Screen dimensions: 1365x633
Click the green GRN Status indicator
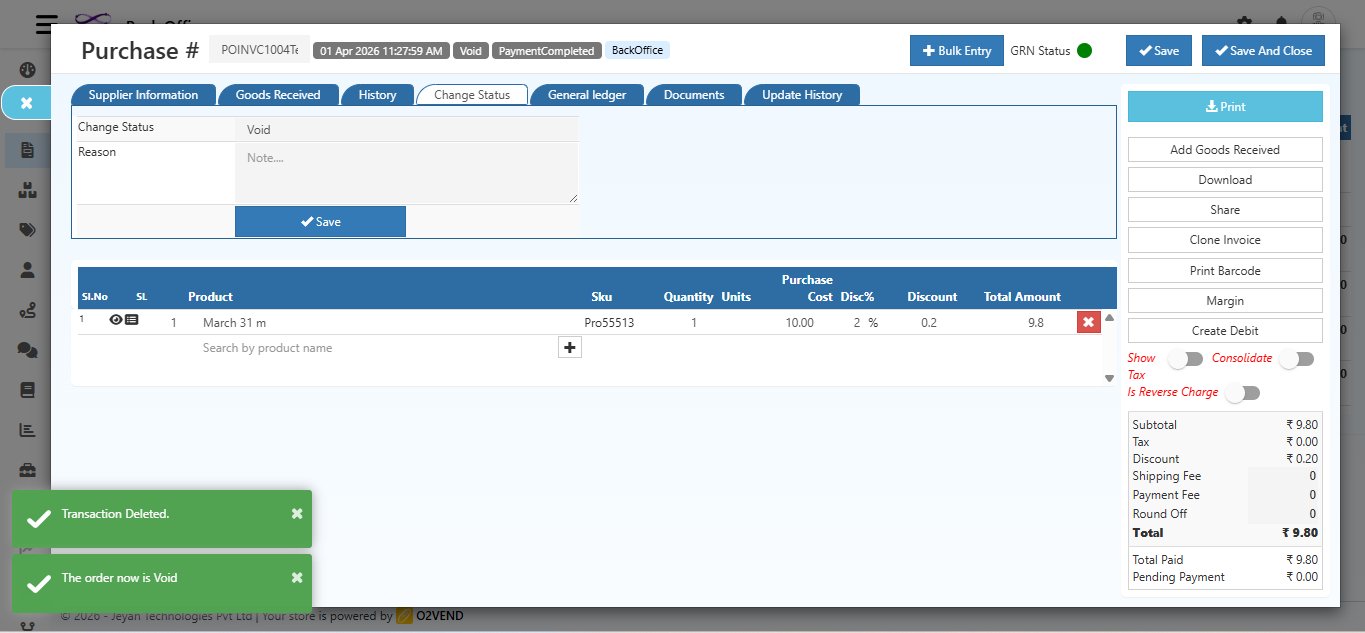[x=1084, y=51]
